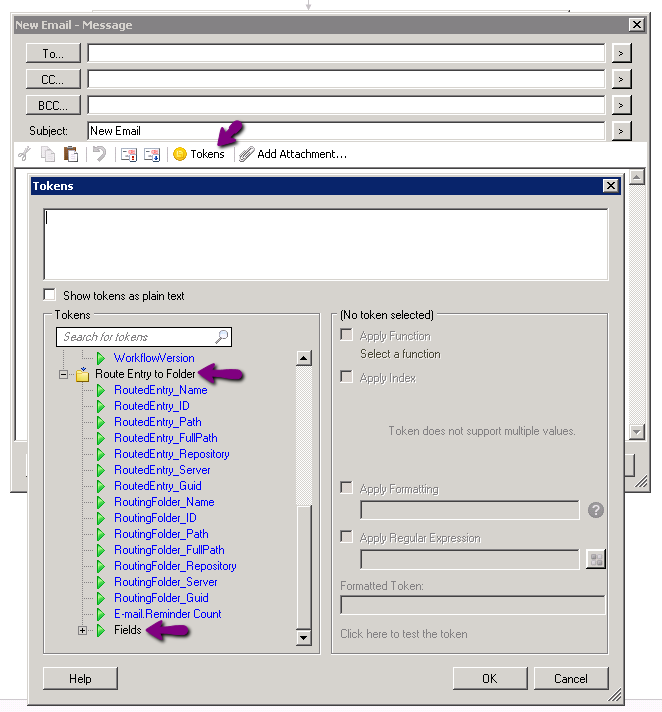
Task: Click the CC... button
Action: click(x=53, y=79)
